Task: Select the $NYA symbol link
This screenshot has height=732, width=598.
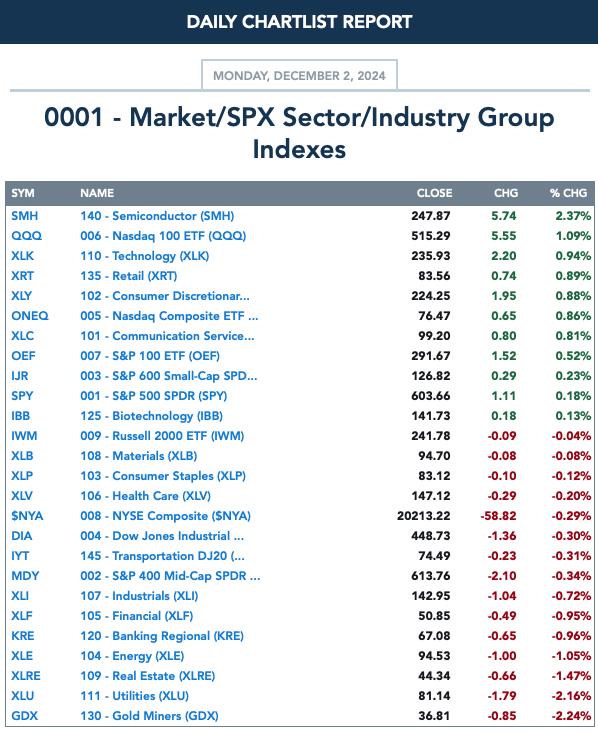Action: (27, 516)
